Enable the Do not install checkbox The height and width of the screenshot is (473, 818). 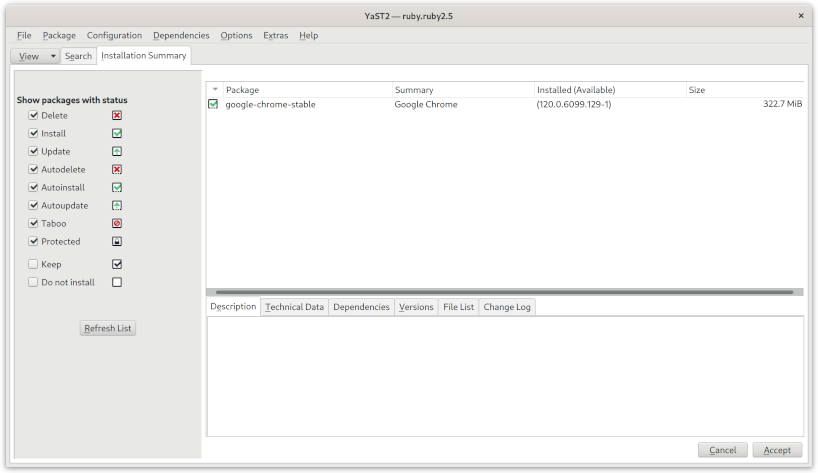(33, 283)
